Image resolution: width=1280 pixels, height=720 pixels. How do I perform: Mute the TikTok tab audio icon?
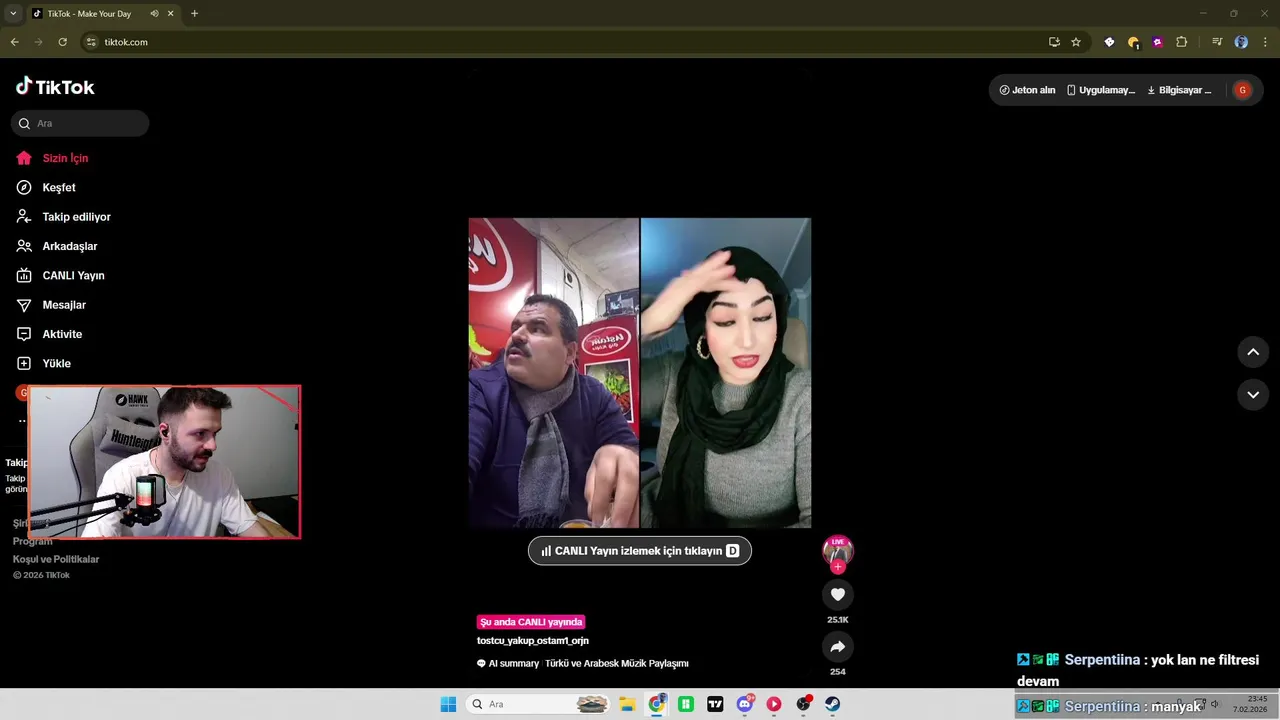[x=154, y=14]
